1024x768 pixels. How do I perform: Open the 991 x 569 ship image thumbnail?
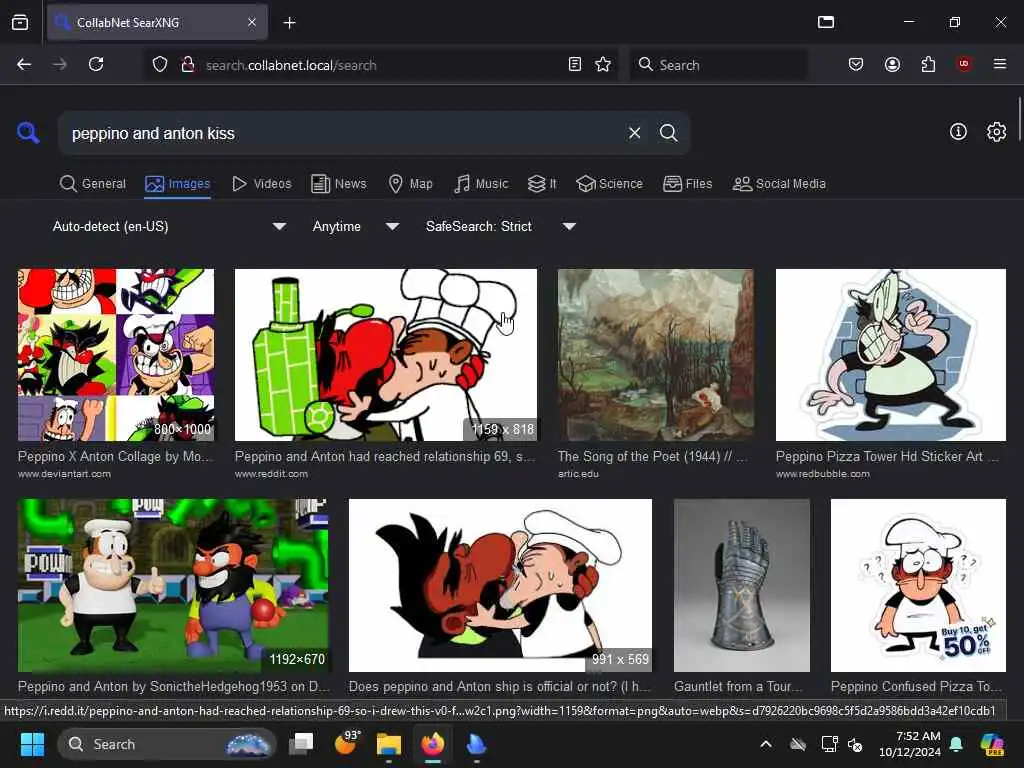[x=500, y=585]
